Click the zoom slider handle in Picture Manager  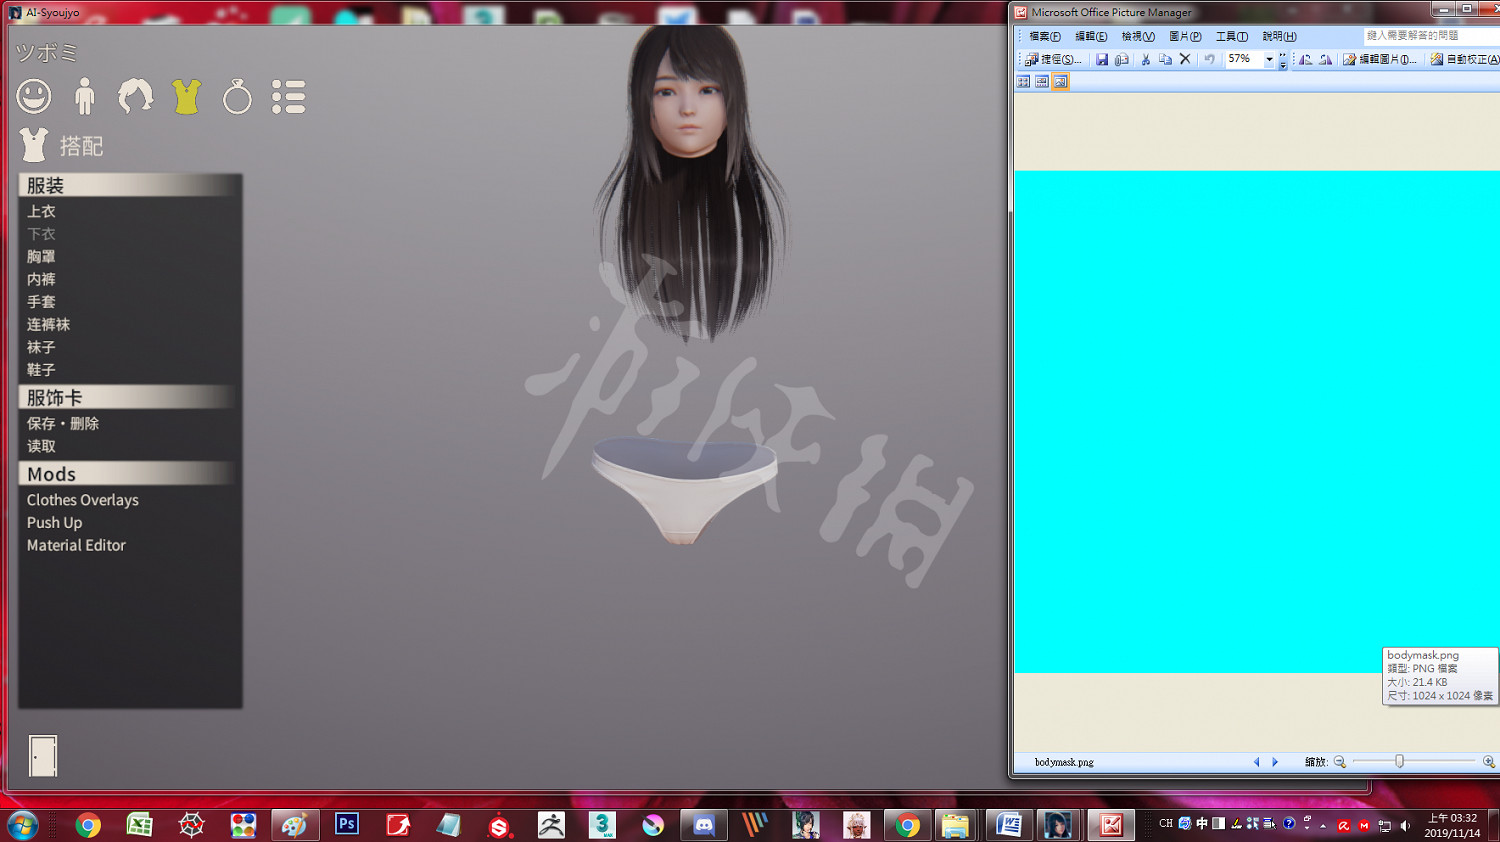tap(1399, 762)
